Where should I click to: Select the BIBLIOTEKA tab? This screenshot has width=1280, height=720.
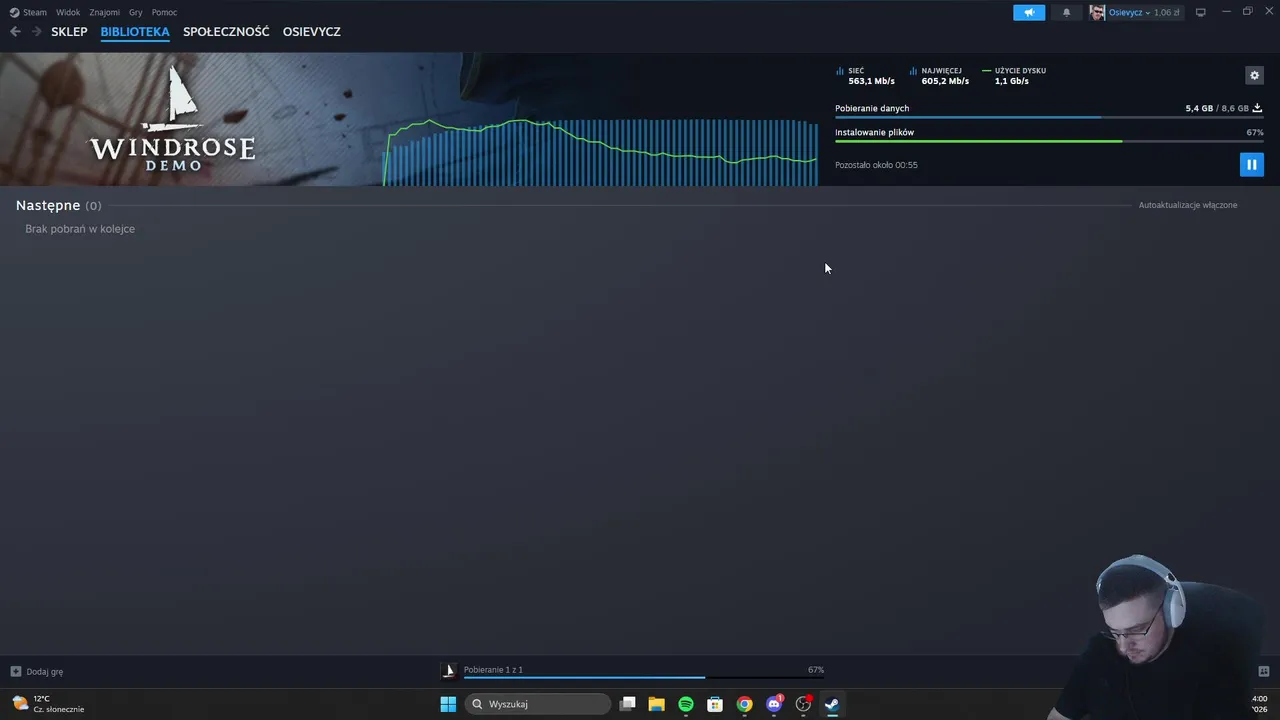point(135,32)
